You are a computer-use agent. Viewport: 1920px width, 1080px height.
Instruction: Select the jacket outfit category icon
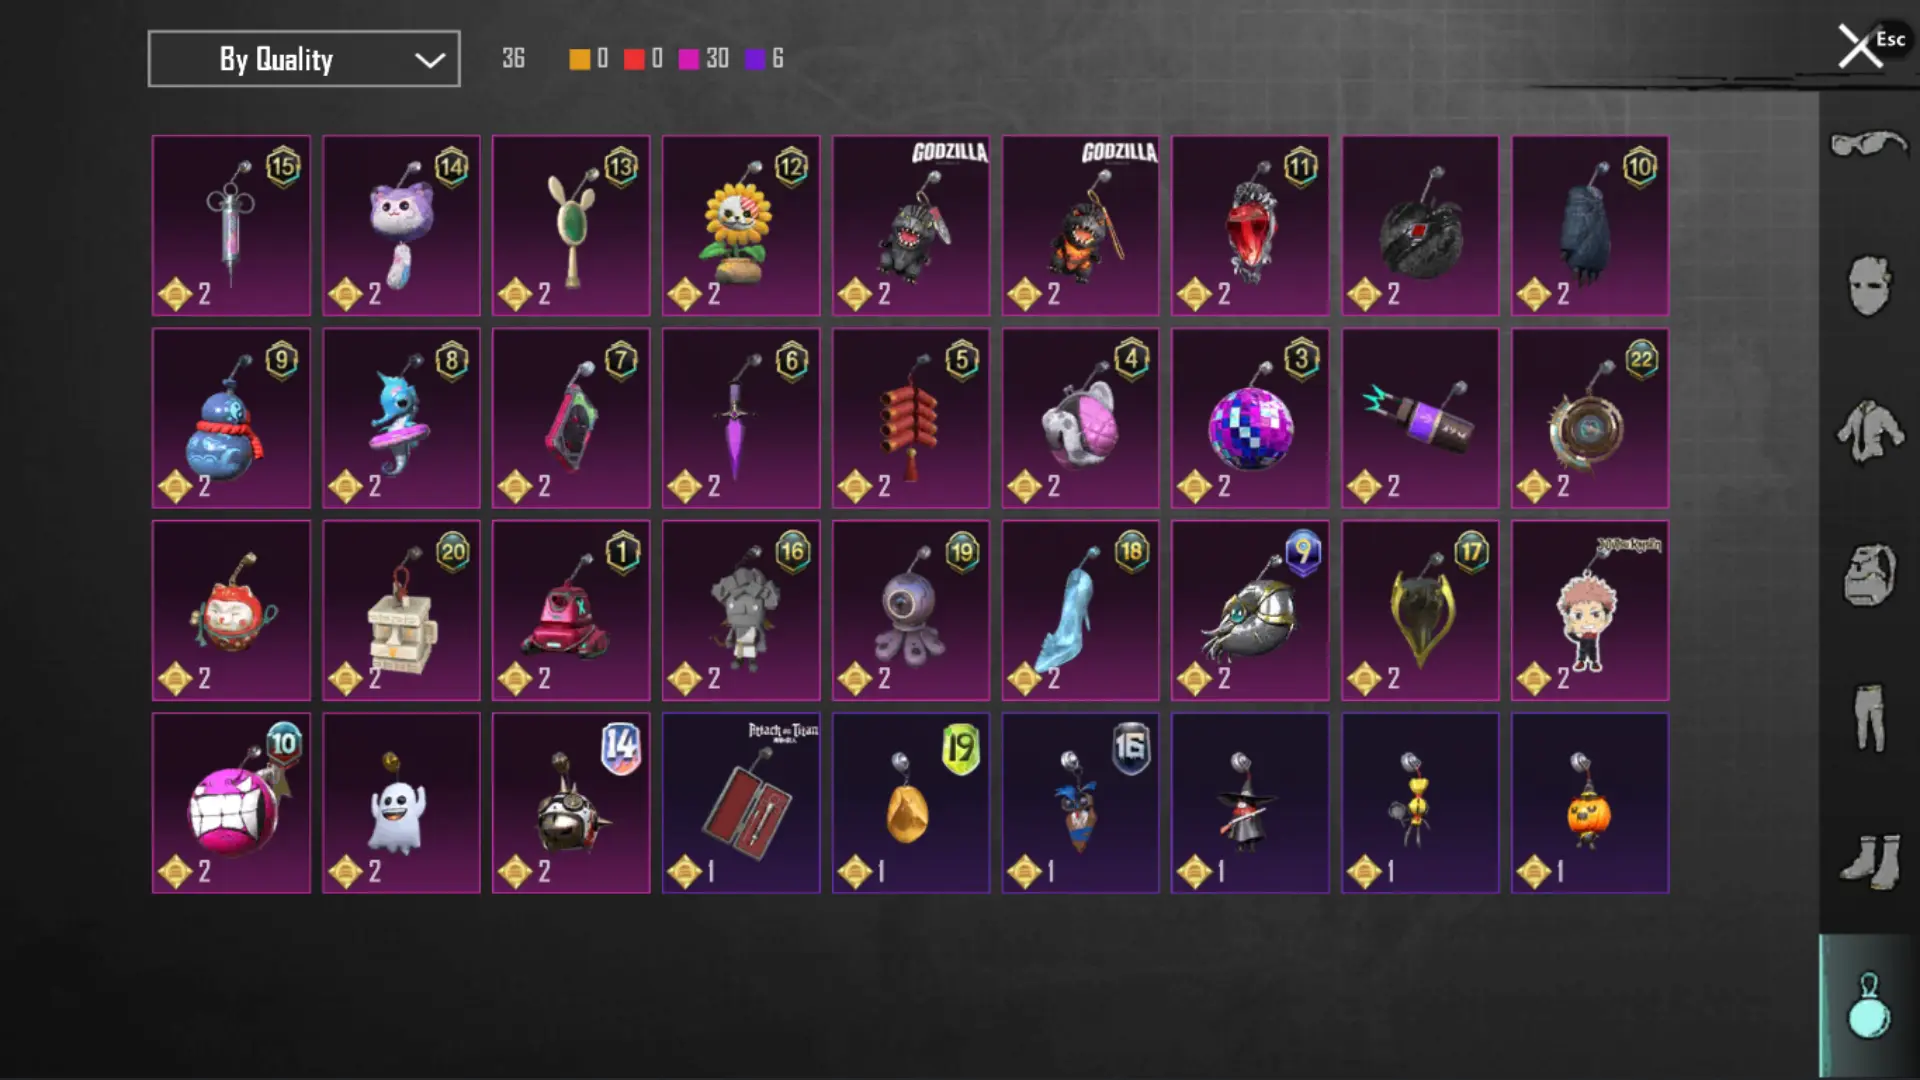(x=1868, y=431)
